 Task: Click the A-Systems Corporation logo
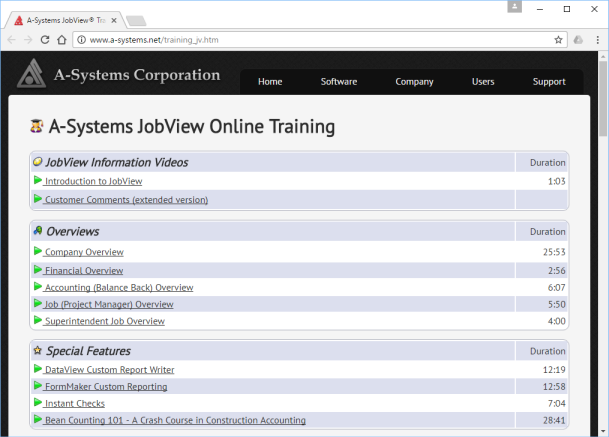(120, 76)
